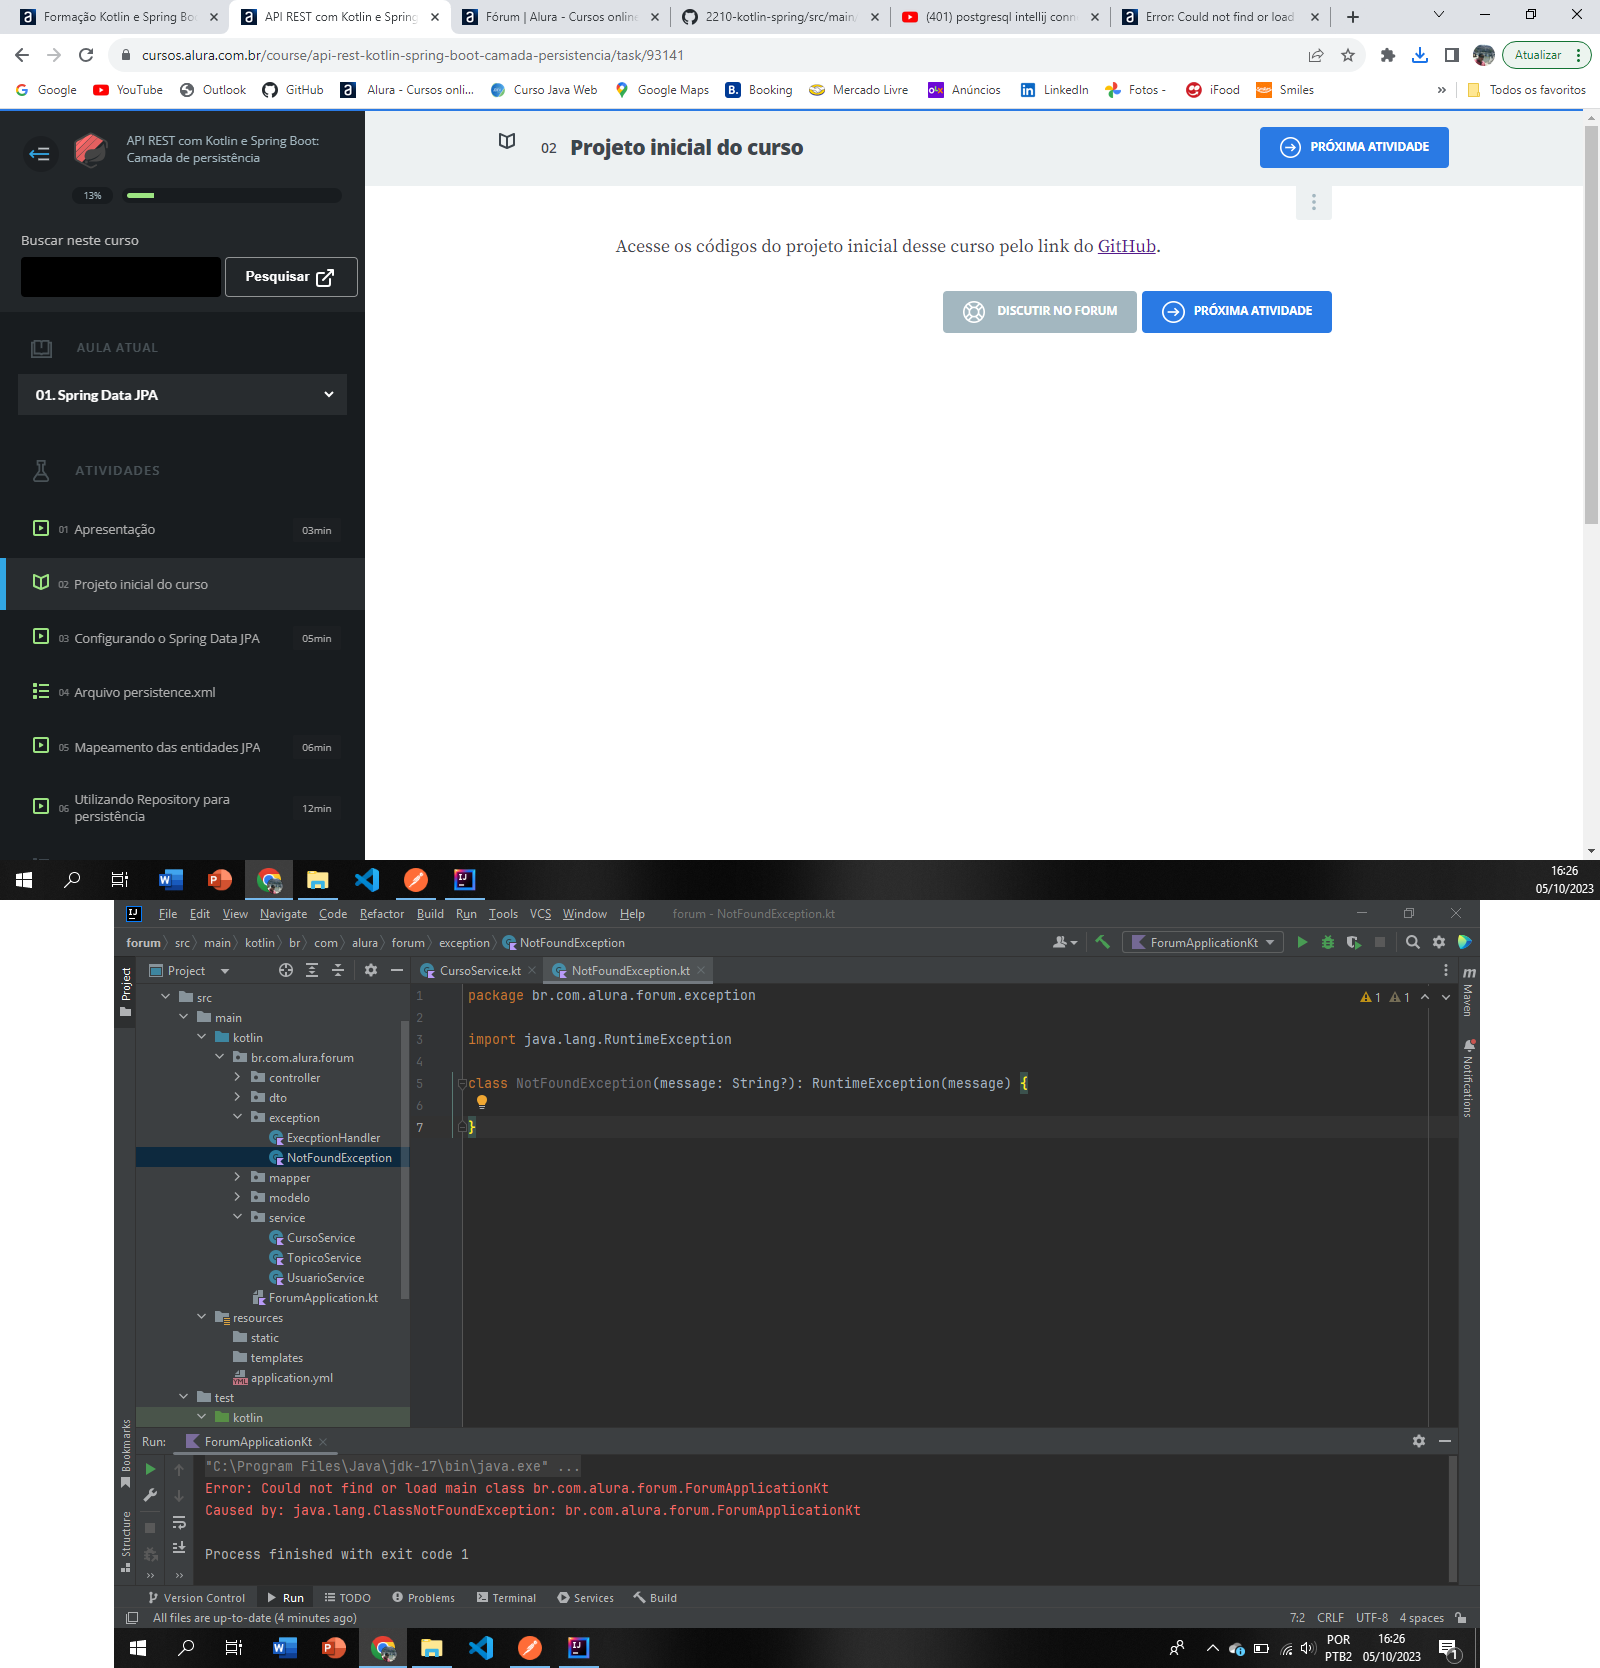Click the Alura sidebar back-arrow icon
The width and height of the screenshot is (1600, 1668).
click(x=40, y=153)
